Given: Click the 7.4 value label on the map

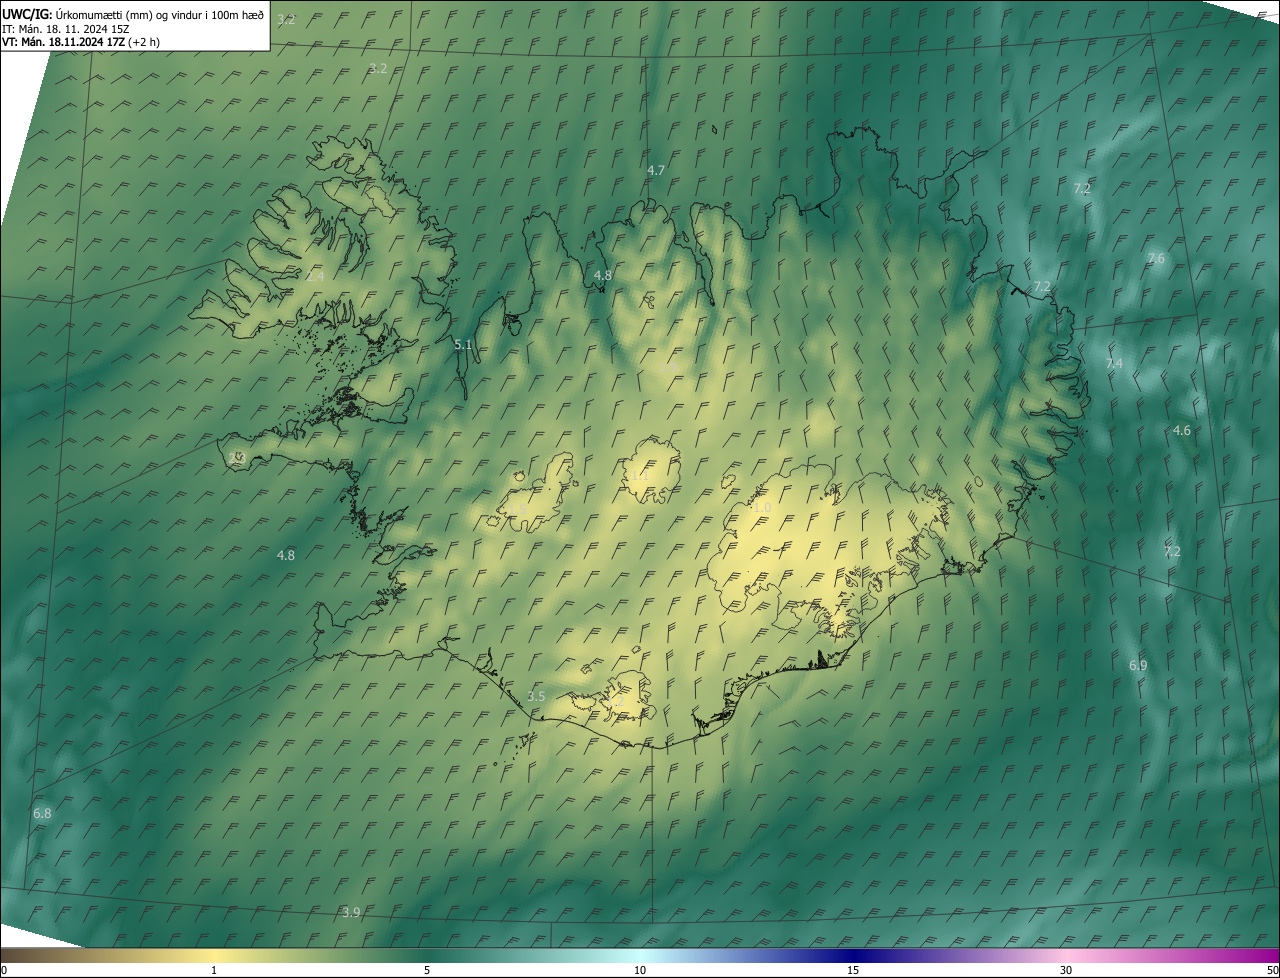Looking at the screenshot, I should tap(1114, 365).
